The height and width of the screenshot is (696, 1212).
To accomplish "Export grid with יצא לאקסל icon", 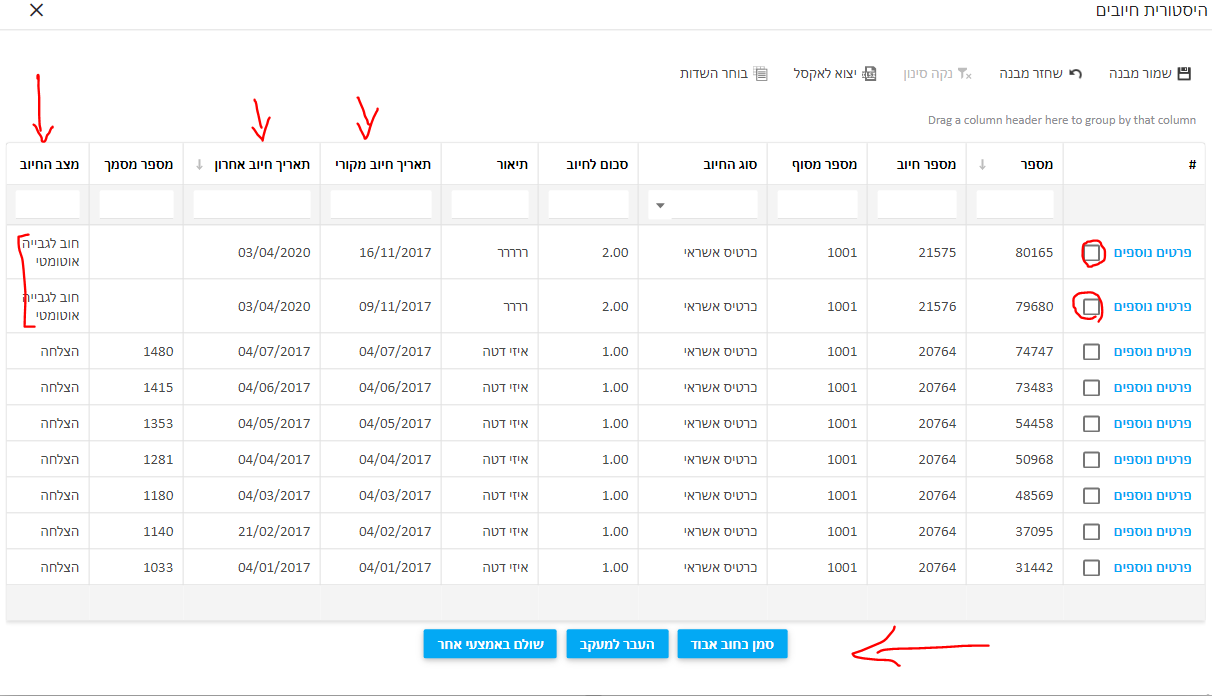I will (x=870, y=74).
